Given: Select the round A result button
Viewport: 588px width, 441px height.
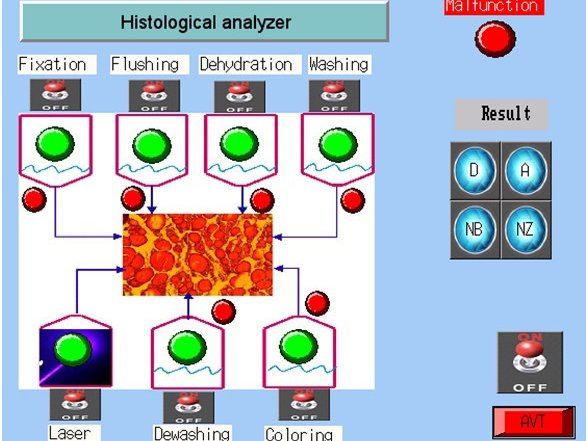Looking at the screenshot, I should click(x=526, y=170).
